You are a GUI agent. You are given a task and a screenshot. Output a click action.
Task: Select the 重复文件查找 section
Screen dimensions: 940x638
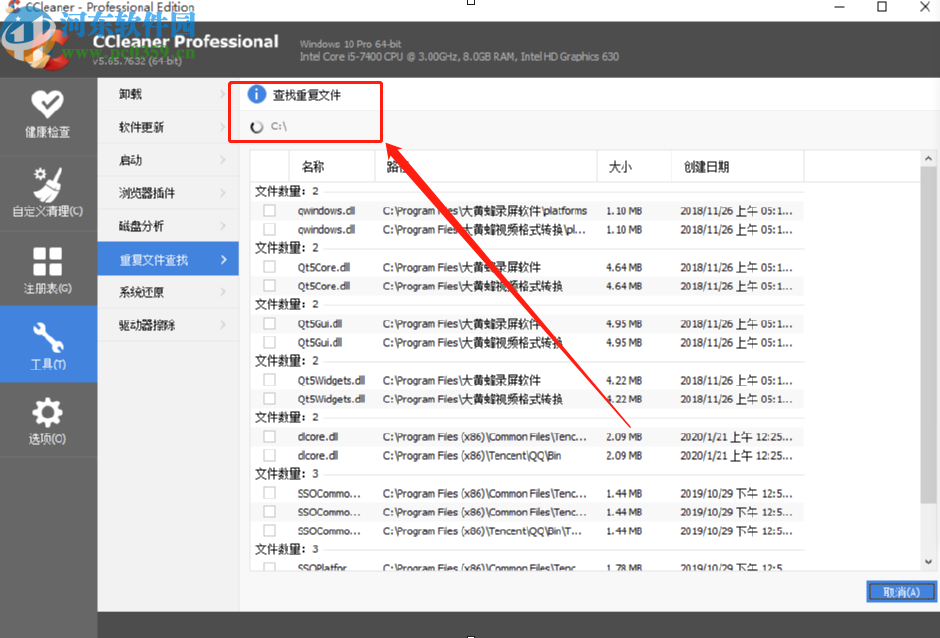pos(168,259)
